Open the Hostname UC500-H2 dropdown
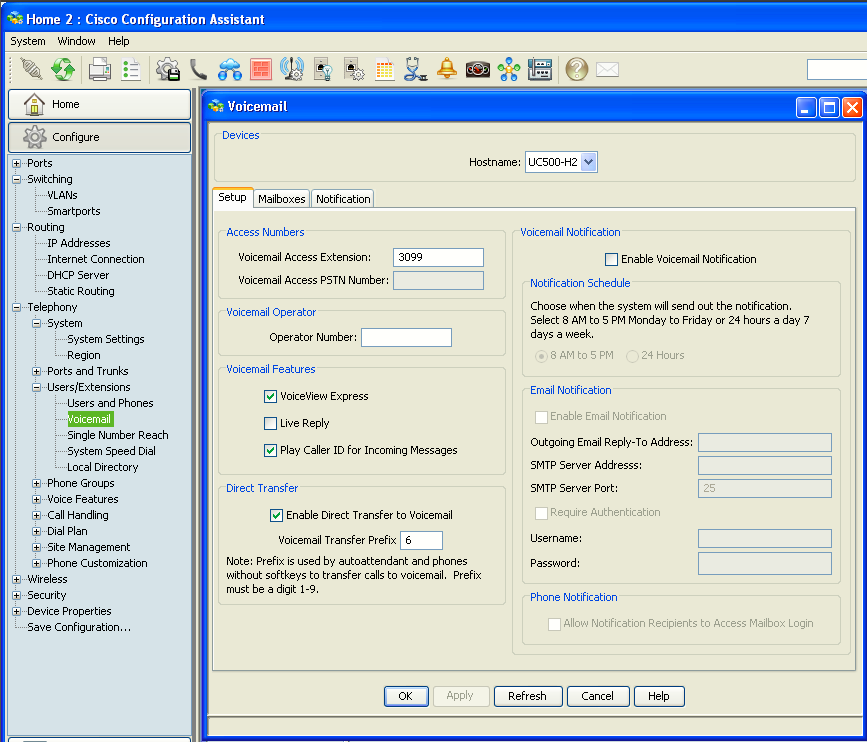Screen dimensions: 867x742 pyautogui.click(x=588, y=162)
